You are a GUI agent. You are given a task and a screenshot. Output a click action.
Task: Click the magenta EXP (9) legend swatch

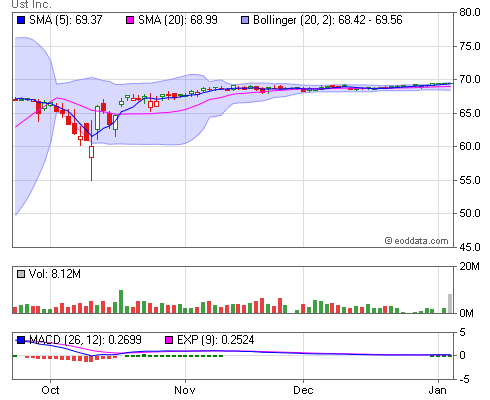click(x=169, y=340)
